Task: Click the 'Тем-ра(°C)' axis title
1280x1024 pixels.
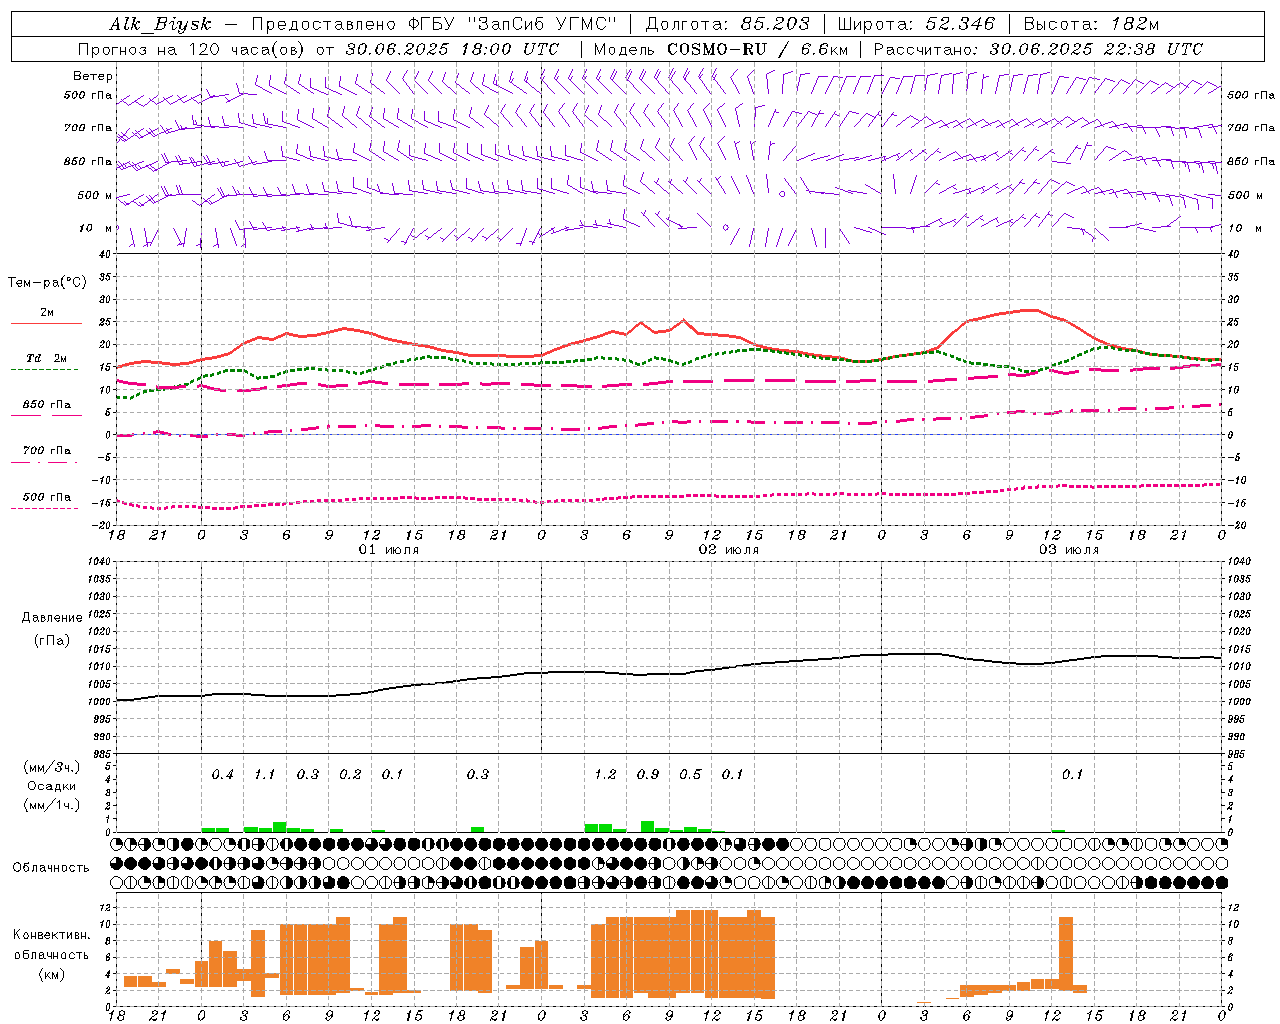Action: click(x=47, y=283)
